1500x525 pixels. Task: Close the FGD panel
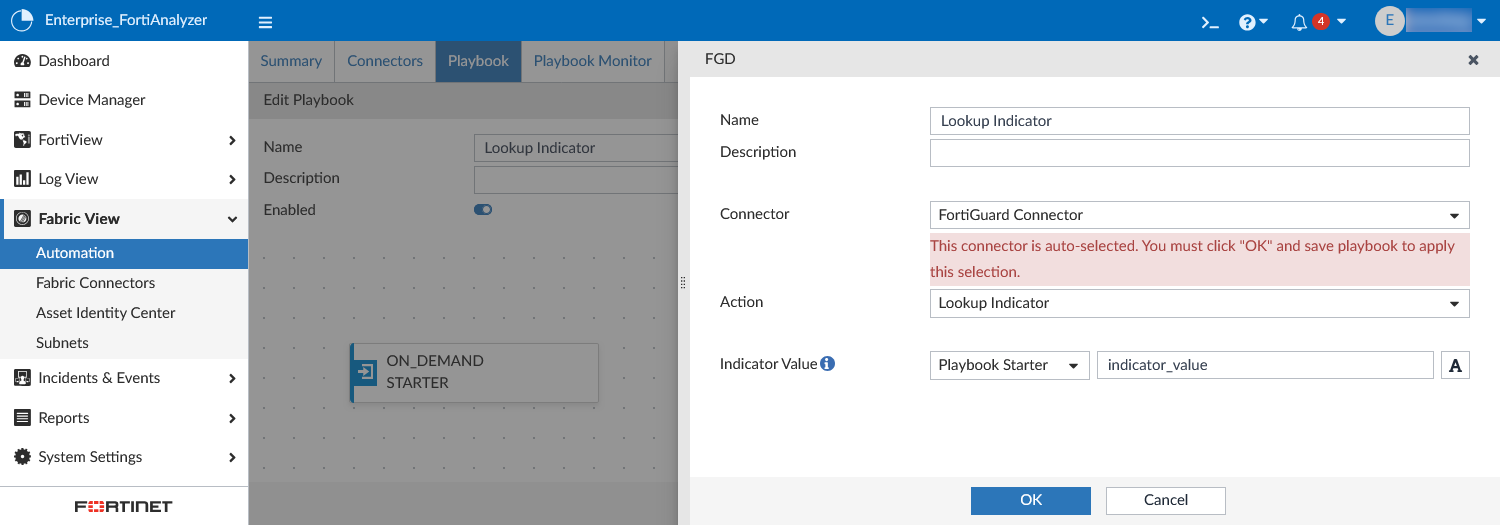coord(1473,60)
